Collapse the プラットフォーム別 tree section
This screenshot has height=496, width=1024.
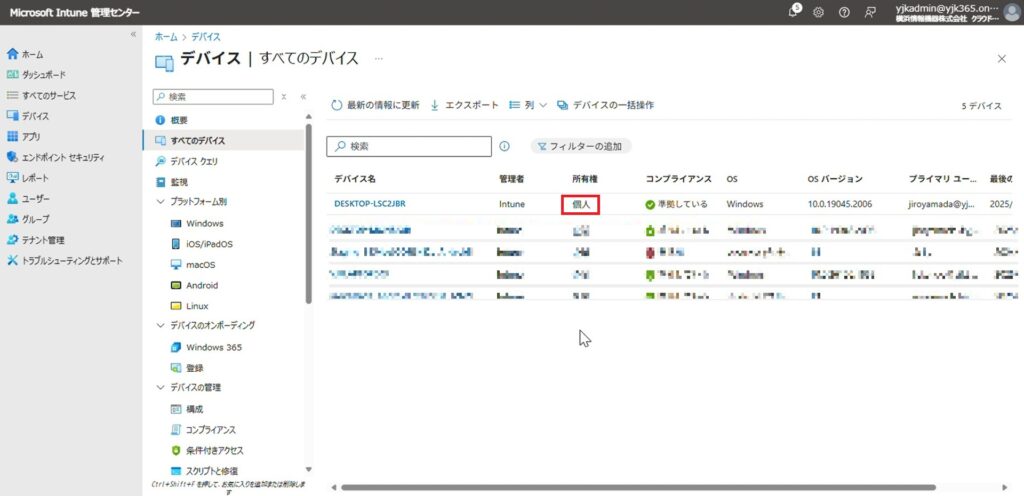161,202
